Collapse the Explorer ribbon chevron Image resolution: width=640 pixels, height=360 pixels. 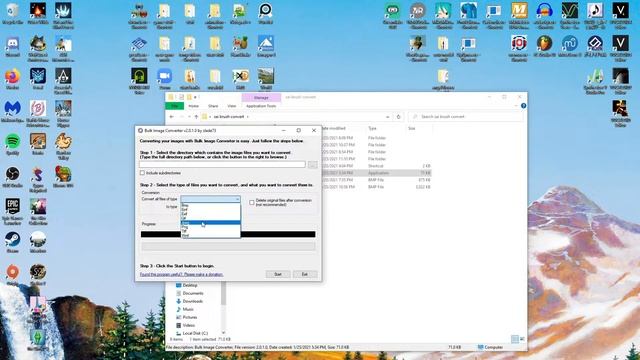[516, 106]
